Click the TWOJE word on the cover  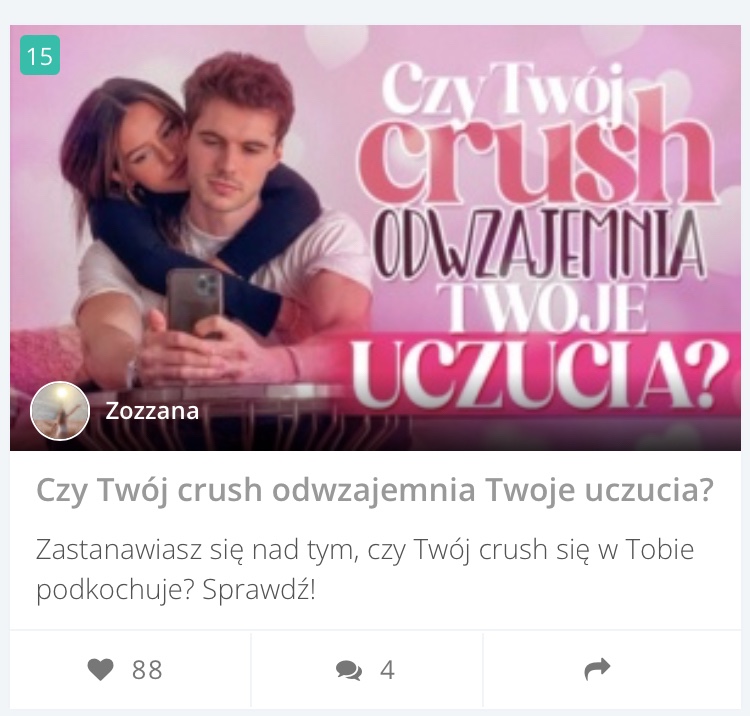pyautogui.click(x=543, y=307)
